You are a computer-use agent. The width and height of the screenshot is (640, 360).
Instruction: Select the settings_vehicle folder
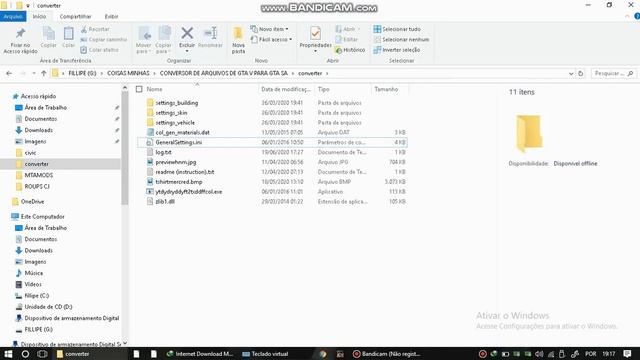tap(175, 122)
